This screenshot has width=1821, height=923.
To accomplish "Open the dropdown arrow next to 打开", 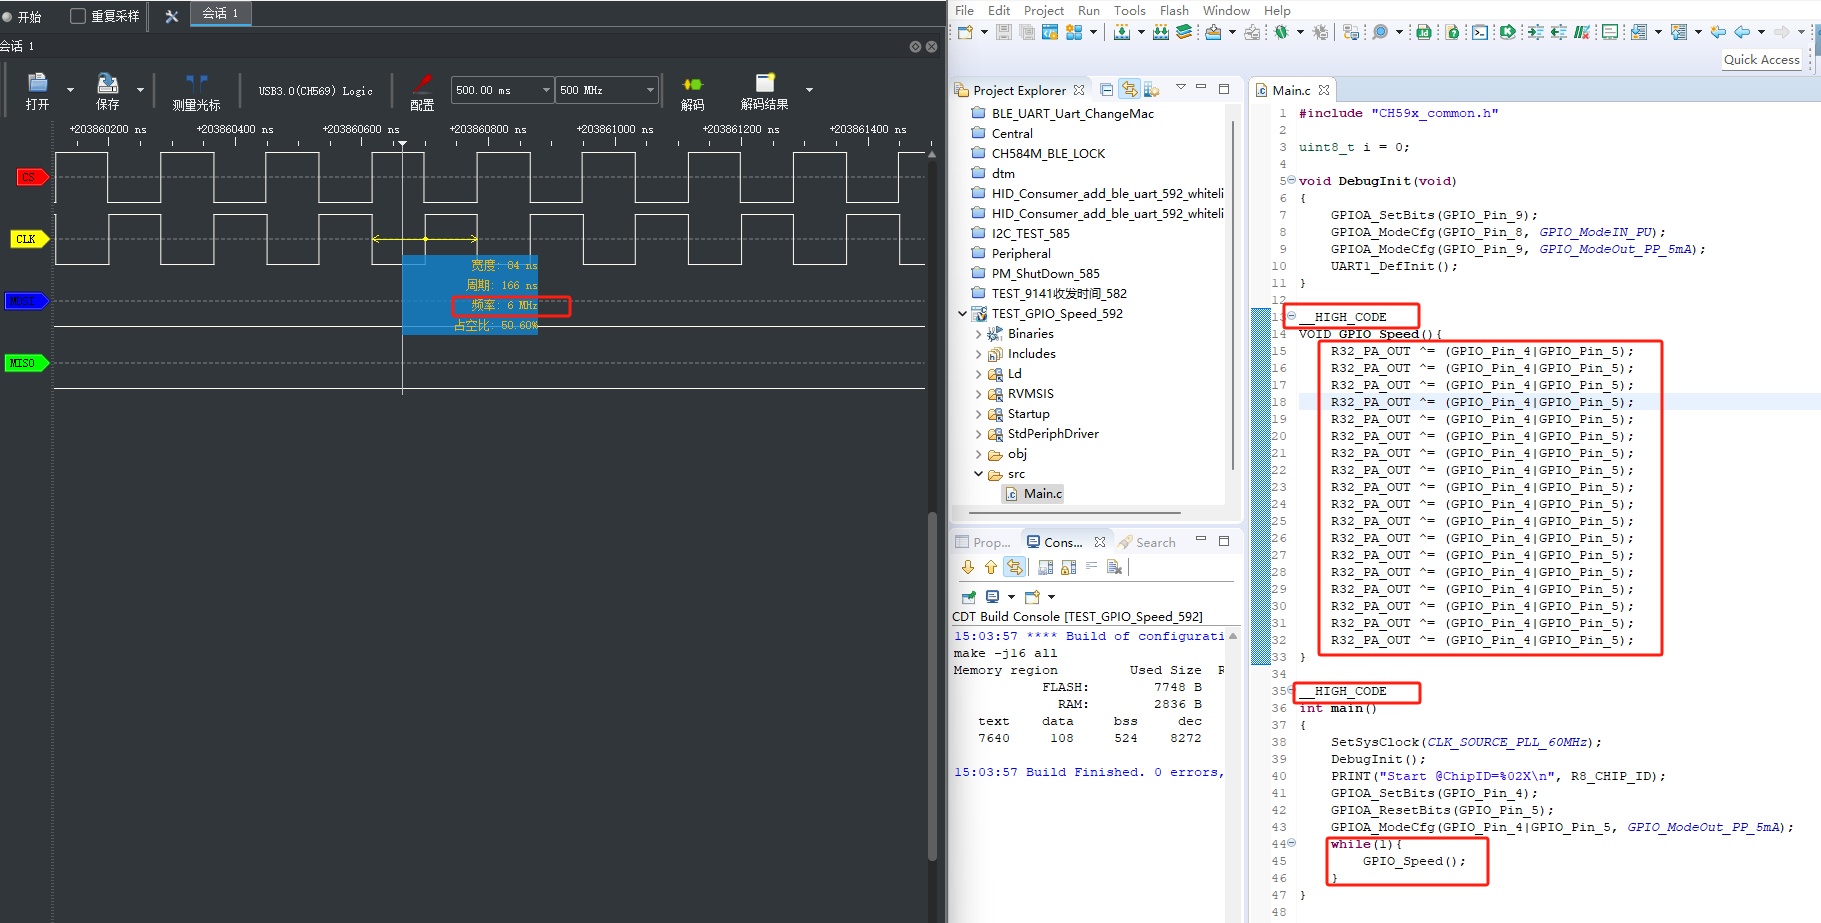I will [x=70, y=90].
